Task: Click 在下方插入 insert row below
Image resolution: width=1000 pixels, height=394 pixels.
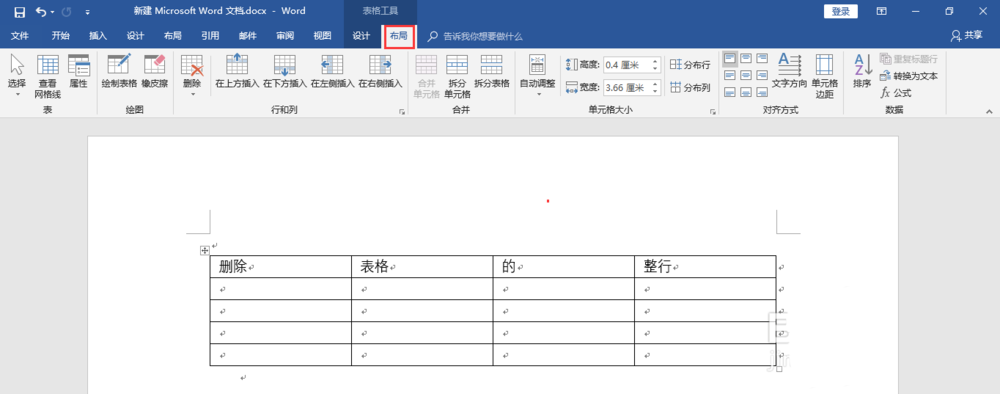Action: pyautogui.click(x=285, y=71)
